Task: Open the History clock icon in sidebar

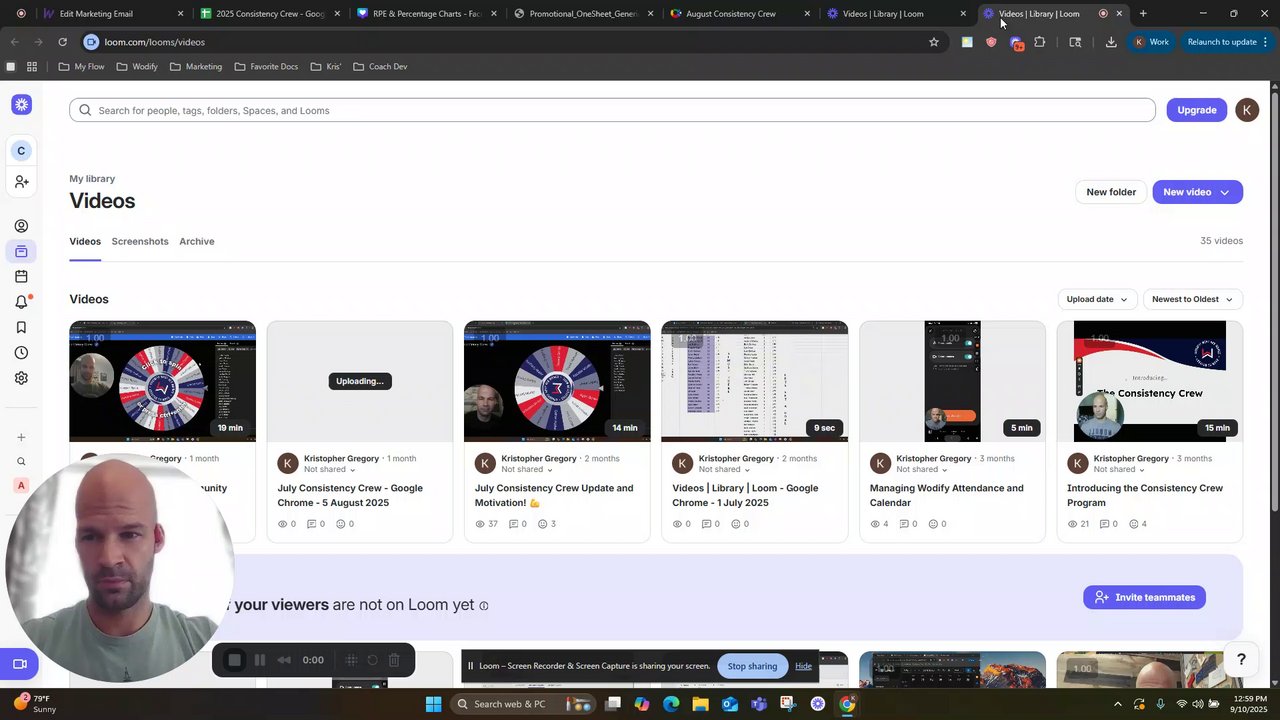Action: [x=21, y=353]
